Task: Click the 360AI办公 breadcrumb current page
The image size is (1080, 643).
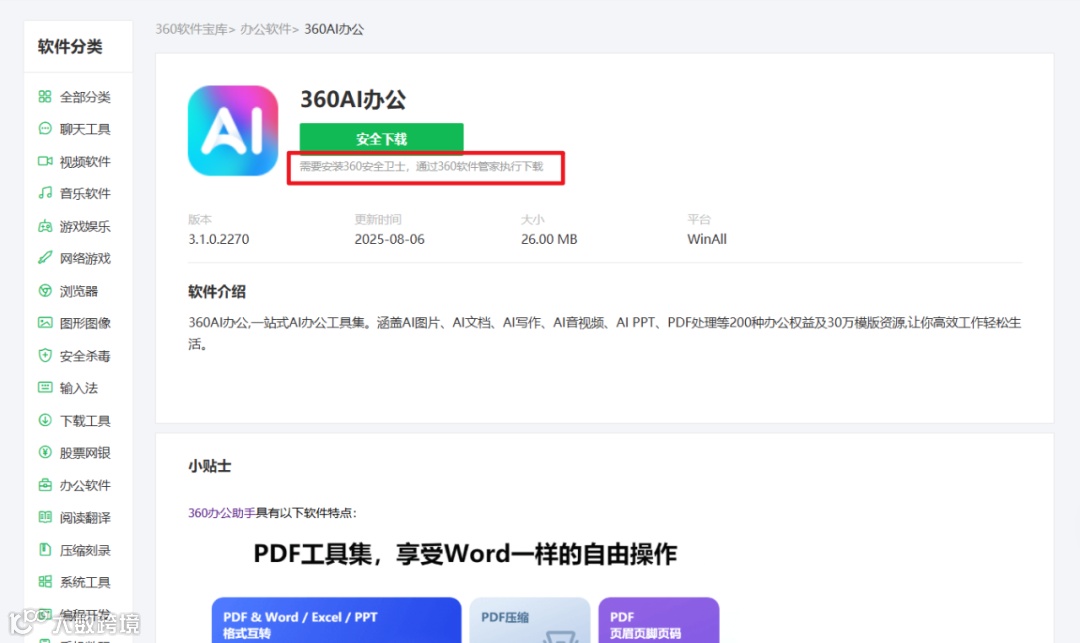Action: tap(334, 29)
